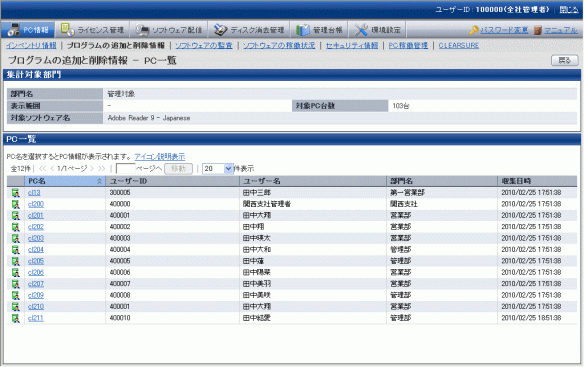Screen dimensions: 584x367
Task: Click the PC icon beside cl203
Action: click(15, 238)
